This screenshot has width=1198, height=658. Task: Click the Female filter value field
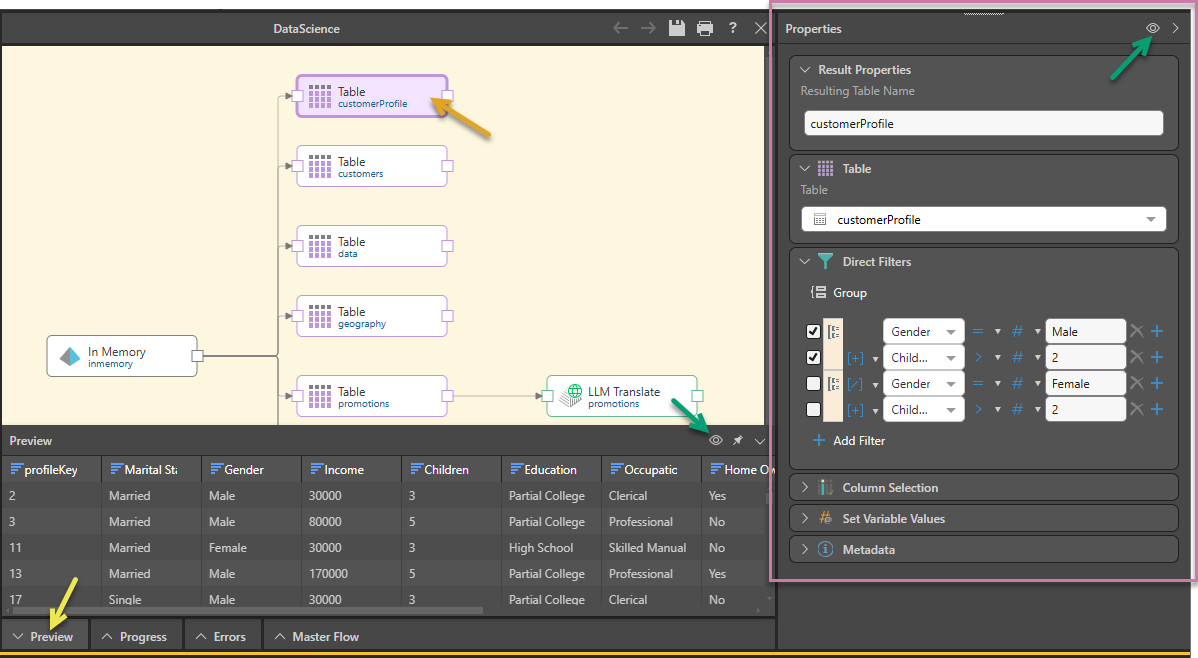tap(1085, 384)
